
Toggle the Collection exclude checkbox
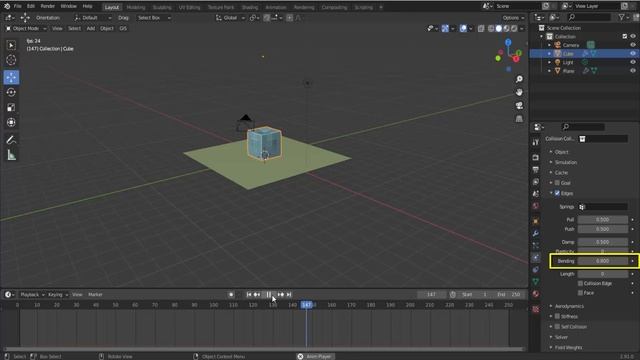pyautogui.click(x=624, y=36)
